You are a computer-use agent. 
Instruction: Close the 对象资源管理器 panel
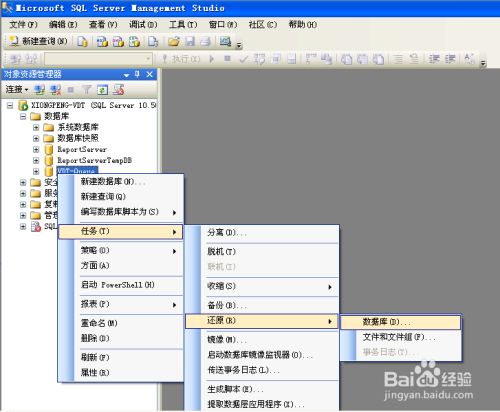pyautogui.click(x=150, y=74)
